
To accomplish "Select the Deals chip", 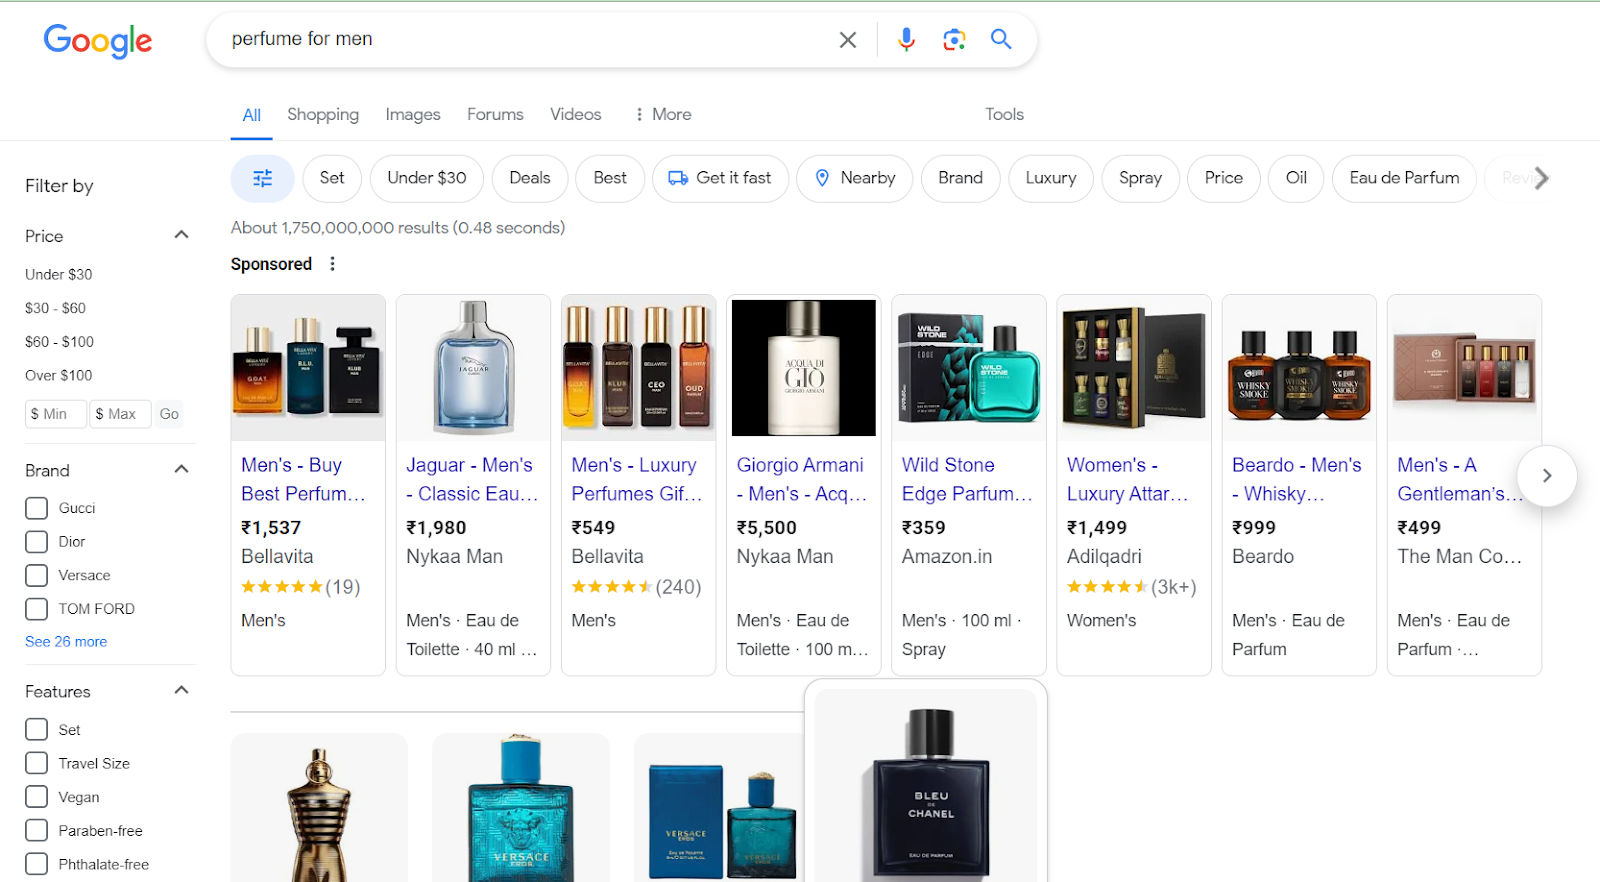I will [x=530, y=178].
